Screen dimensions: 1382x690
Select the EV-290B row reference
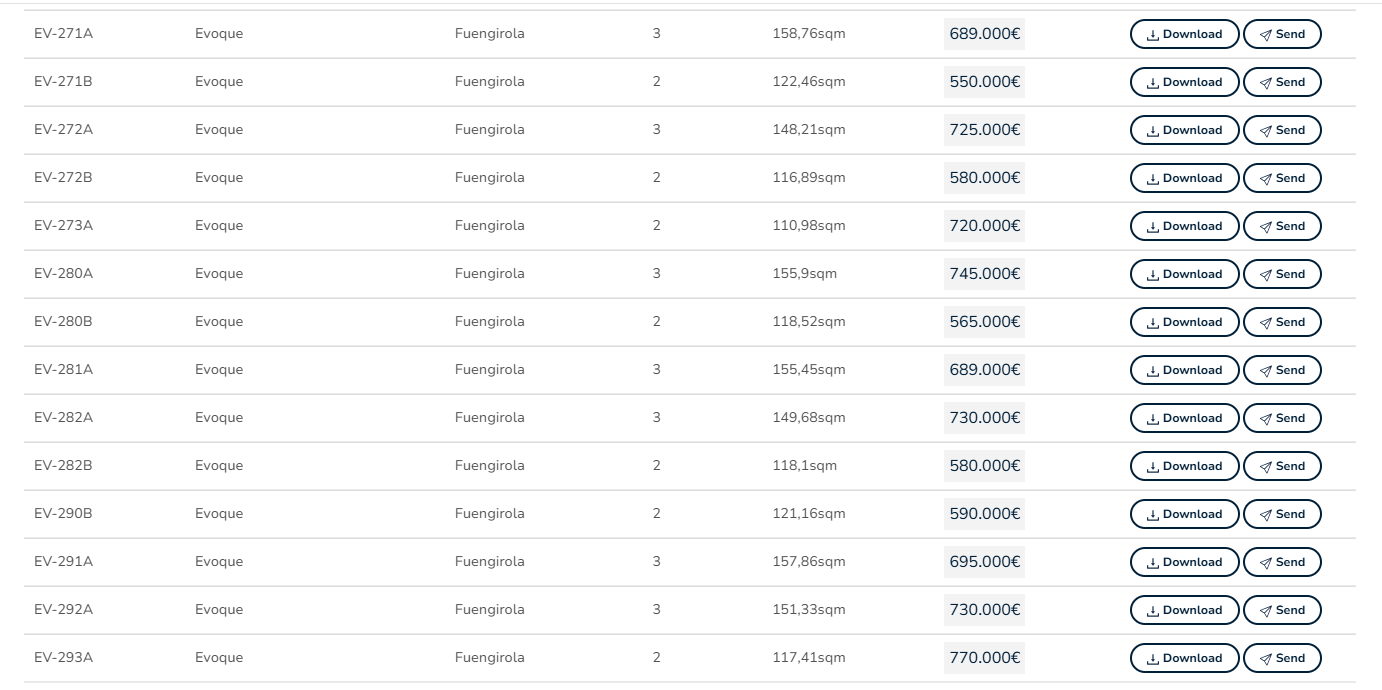(63, 514)
